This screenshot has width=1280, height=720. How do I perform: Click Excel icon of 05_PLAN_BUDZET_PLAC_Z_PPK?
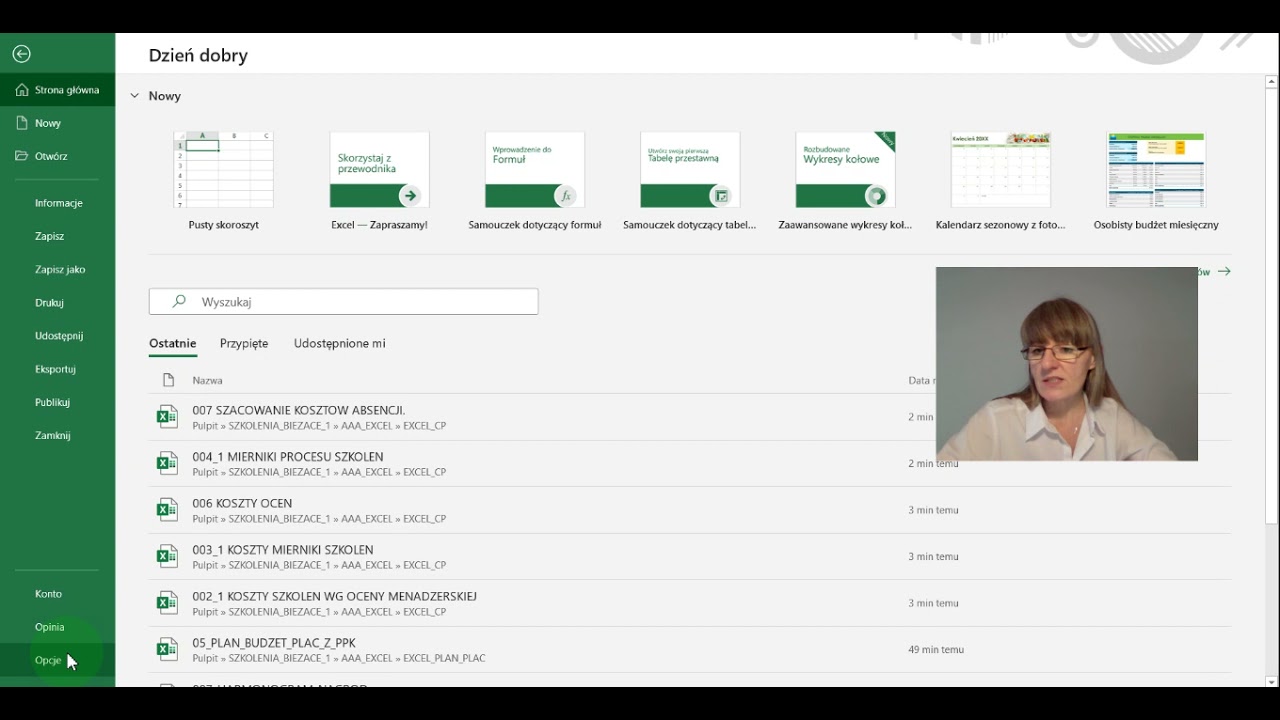167,649
